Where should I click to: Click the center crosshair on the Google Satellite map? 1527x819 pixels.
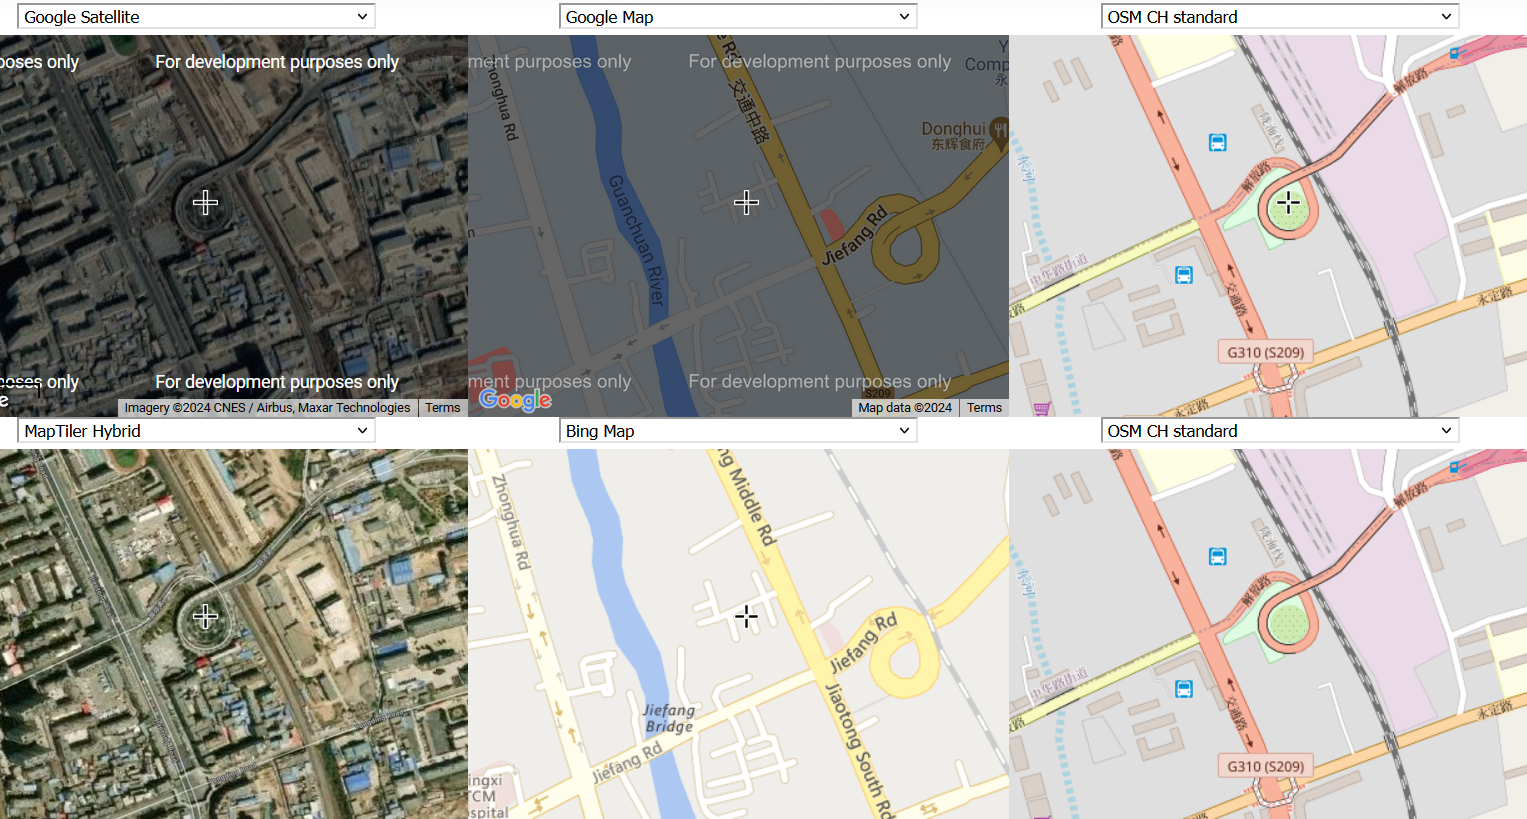[x=205, y=202]
